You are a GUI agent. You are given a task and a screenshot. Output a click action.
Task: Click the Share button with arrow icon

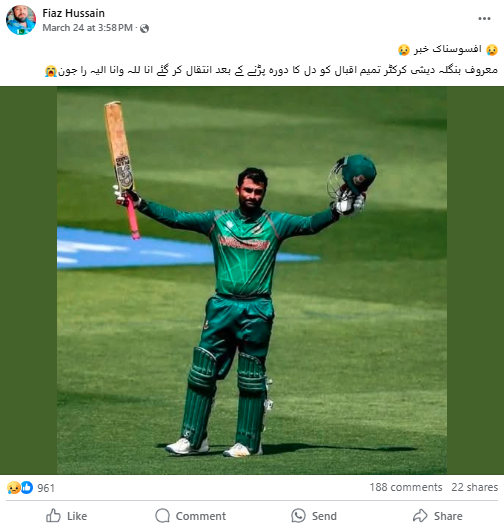click(438, 516)
